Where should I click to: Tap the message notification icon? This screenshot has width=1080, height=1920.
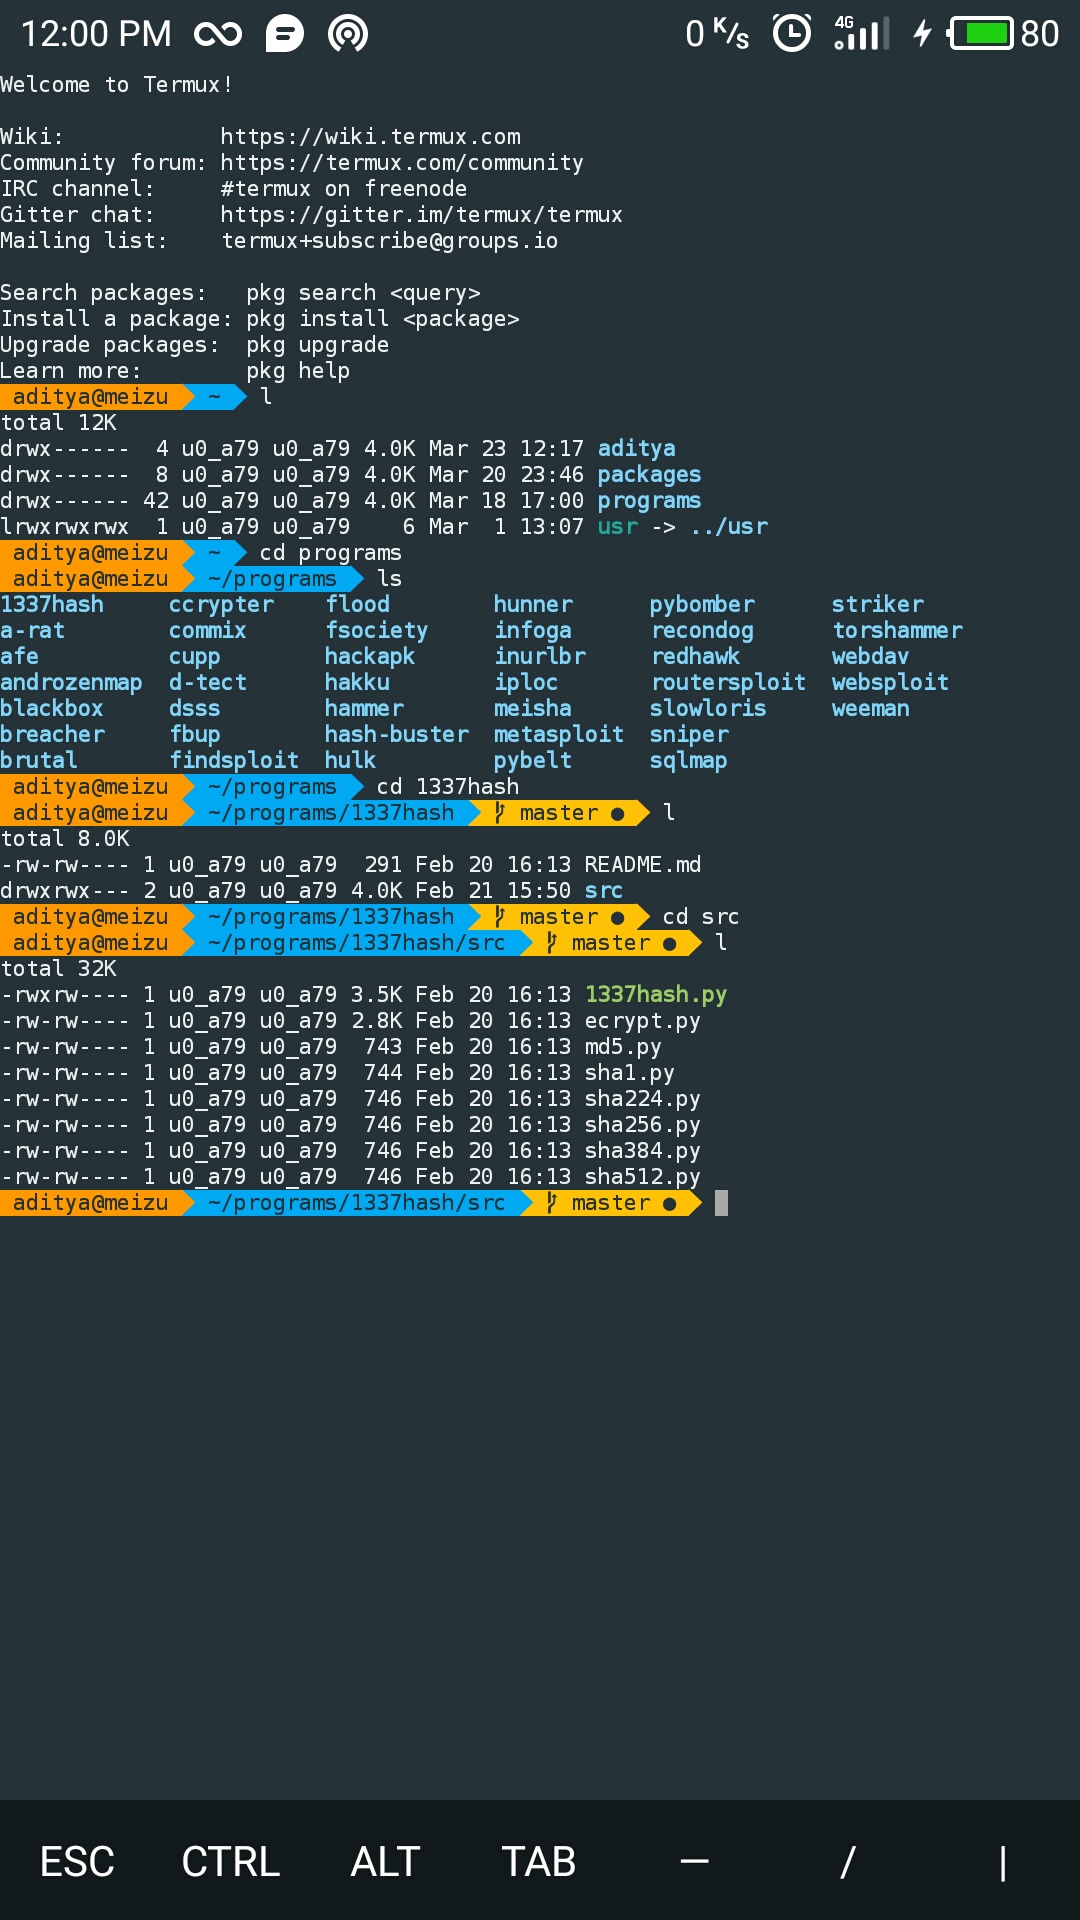[x=284, y=34]
